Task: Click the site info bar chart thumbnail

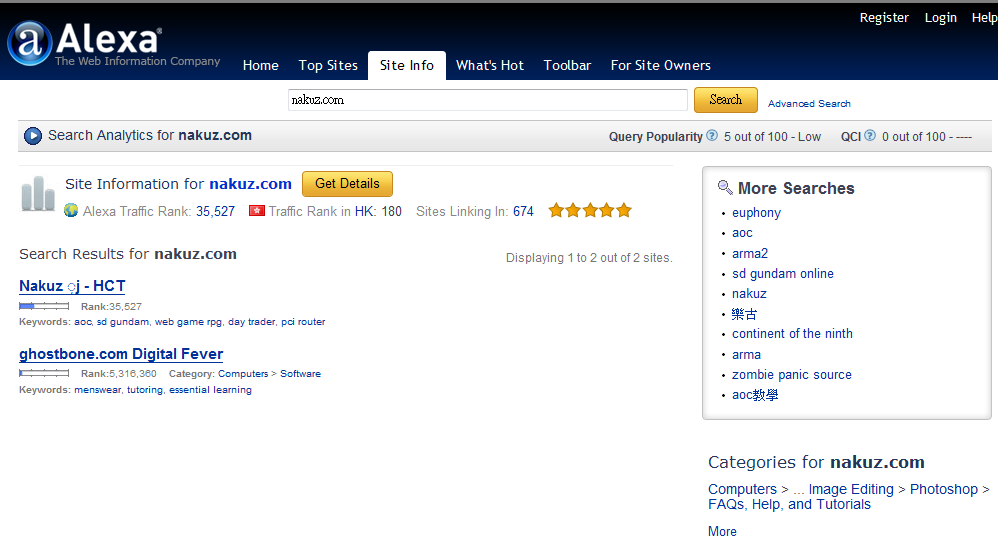Action: click(x=38, y=193)
